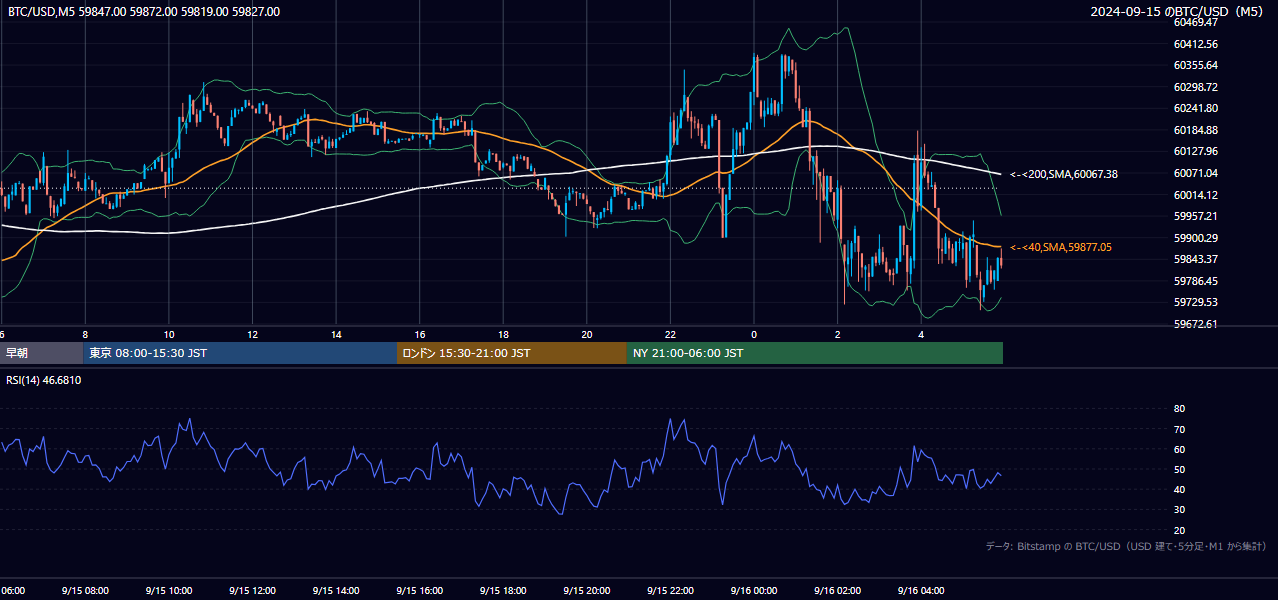Select hour tick 16 under the price chart
Screen dimensions: 1278x600
419,335
